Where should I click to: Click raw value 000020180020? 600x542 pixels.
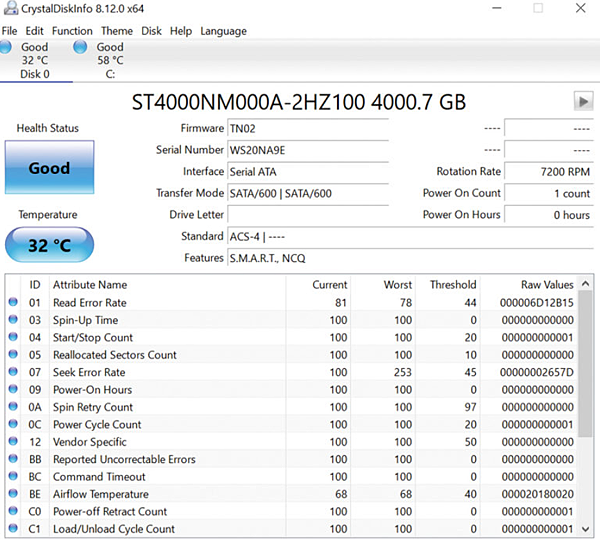(537, 494)
